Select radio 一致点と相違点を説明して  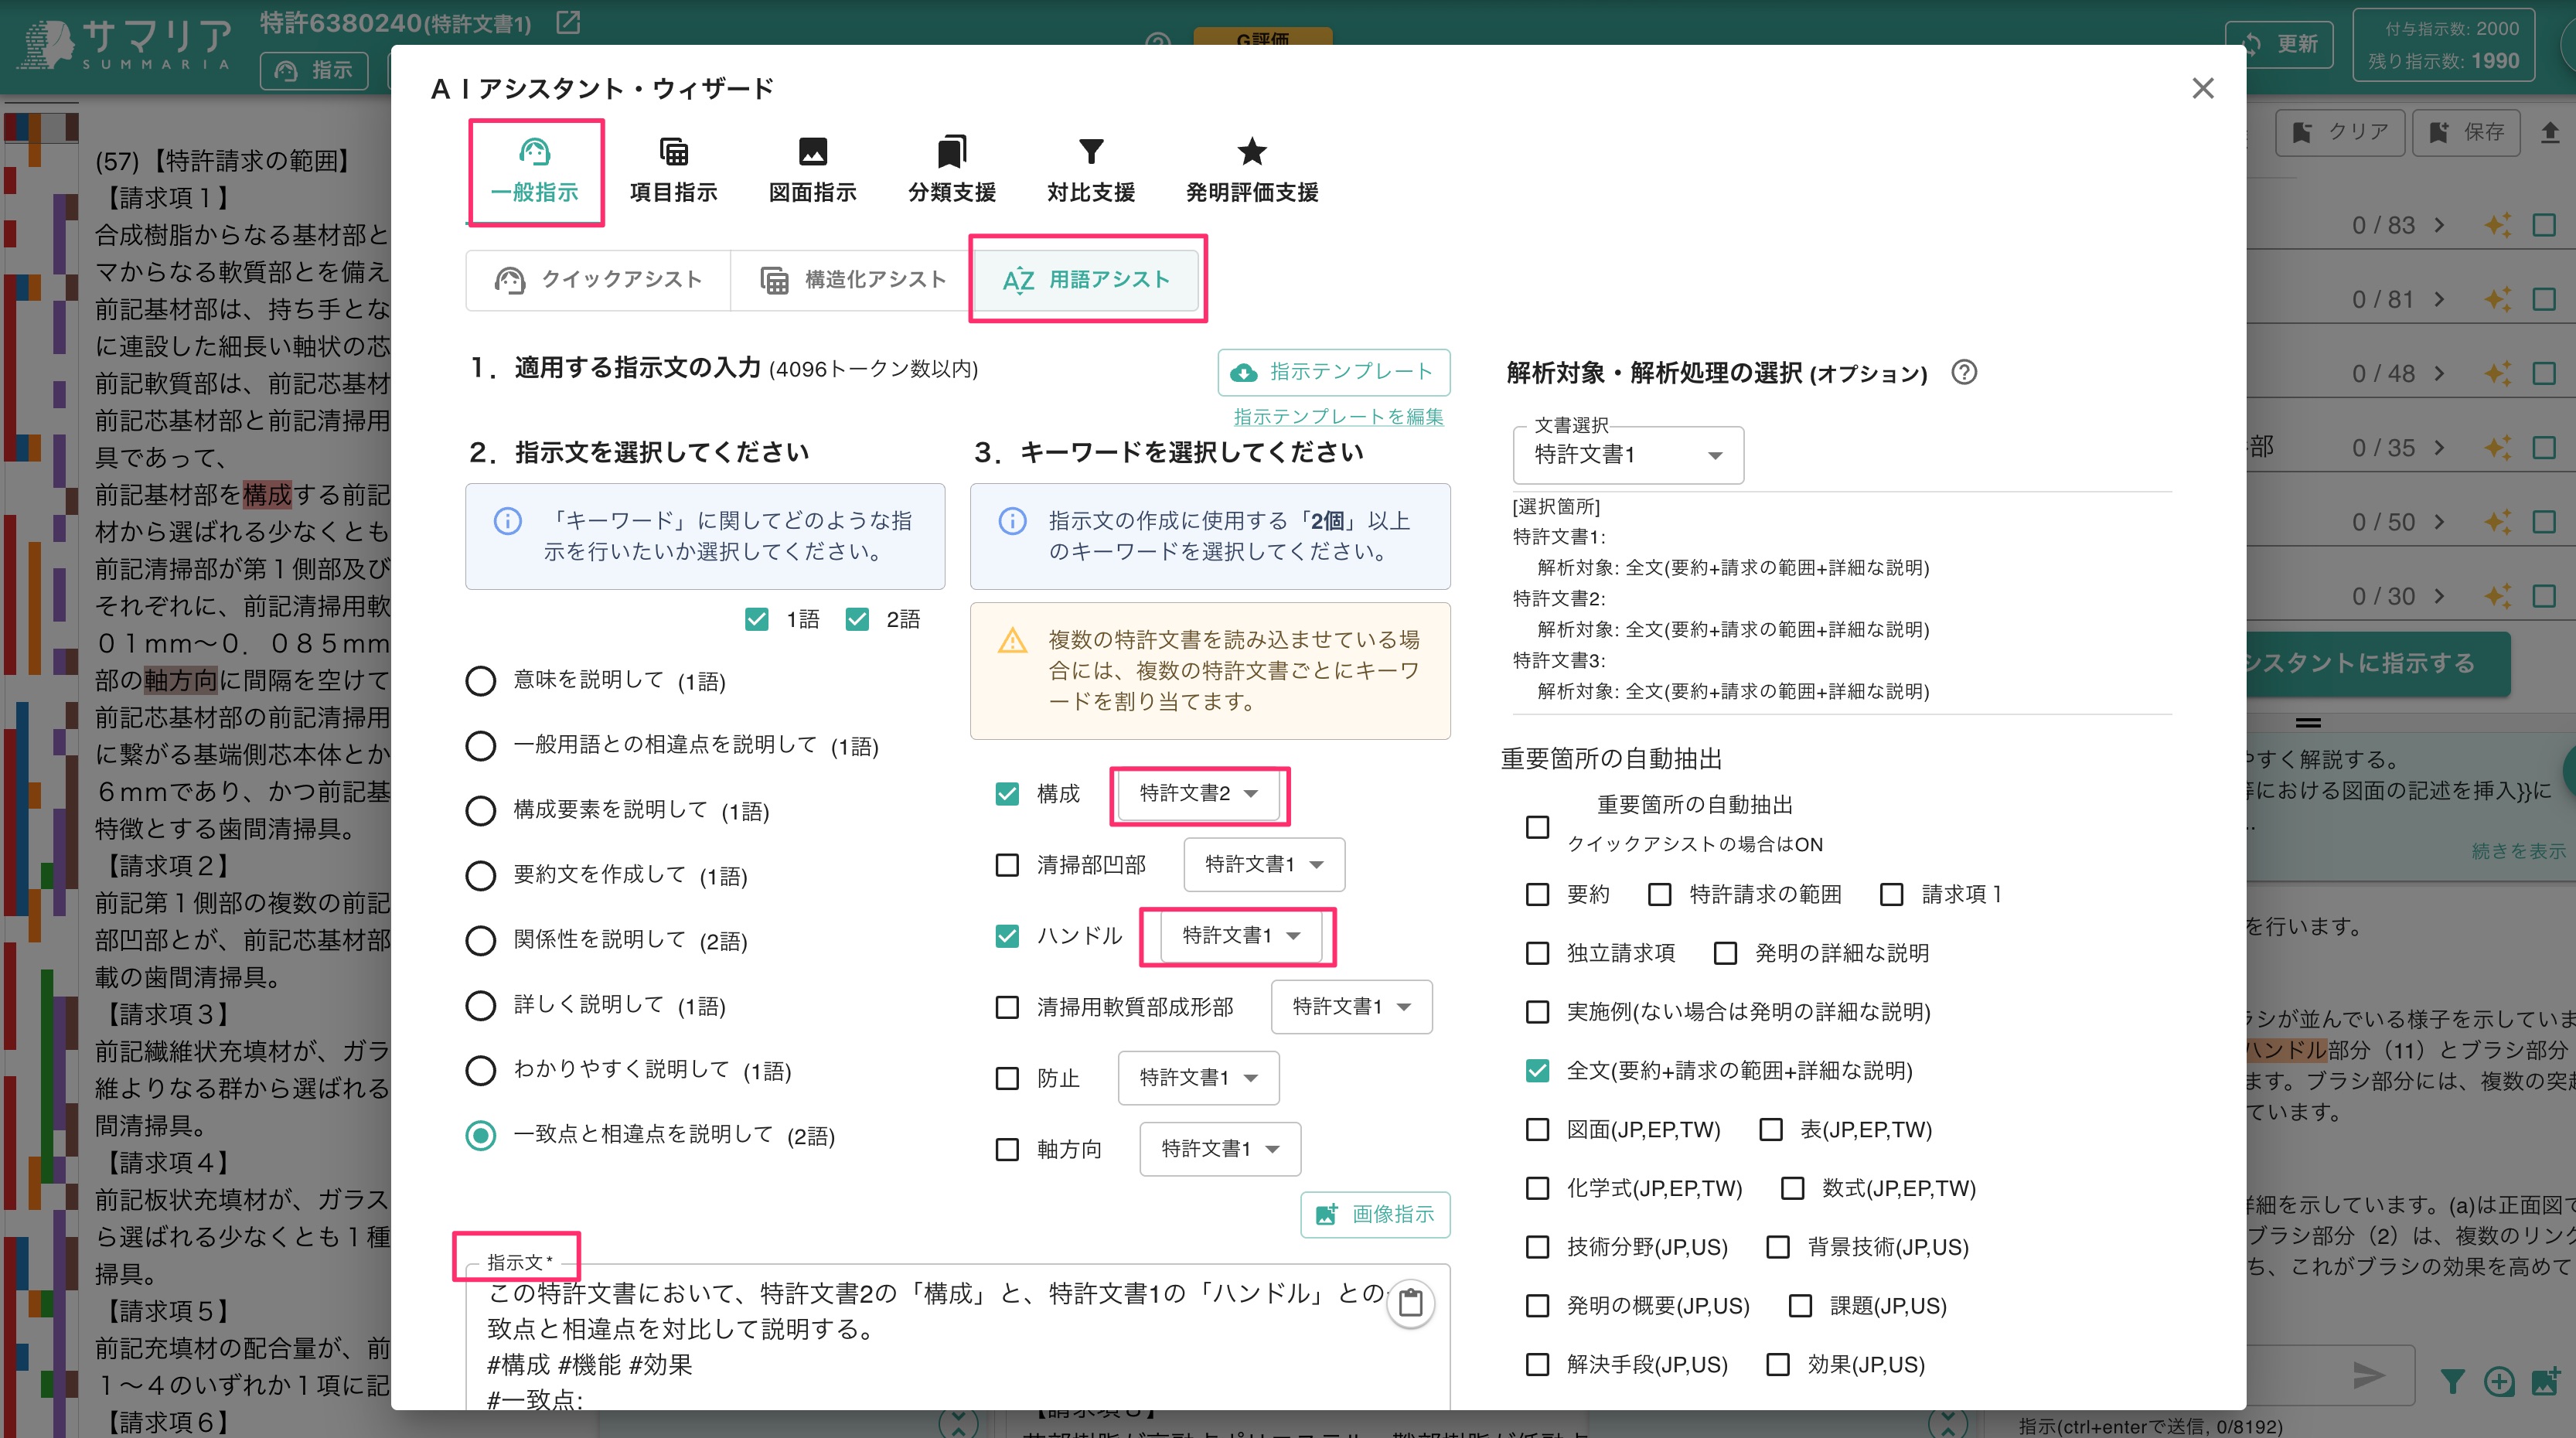click(x=481, y=1136)
